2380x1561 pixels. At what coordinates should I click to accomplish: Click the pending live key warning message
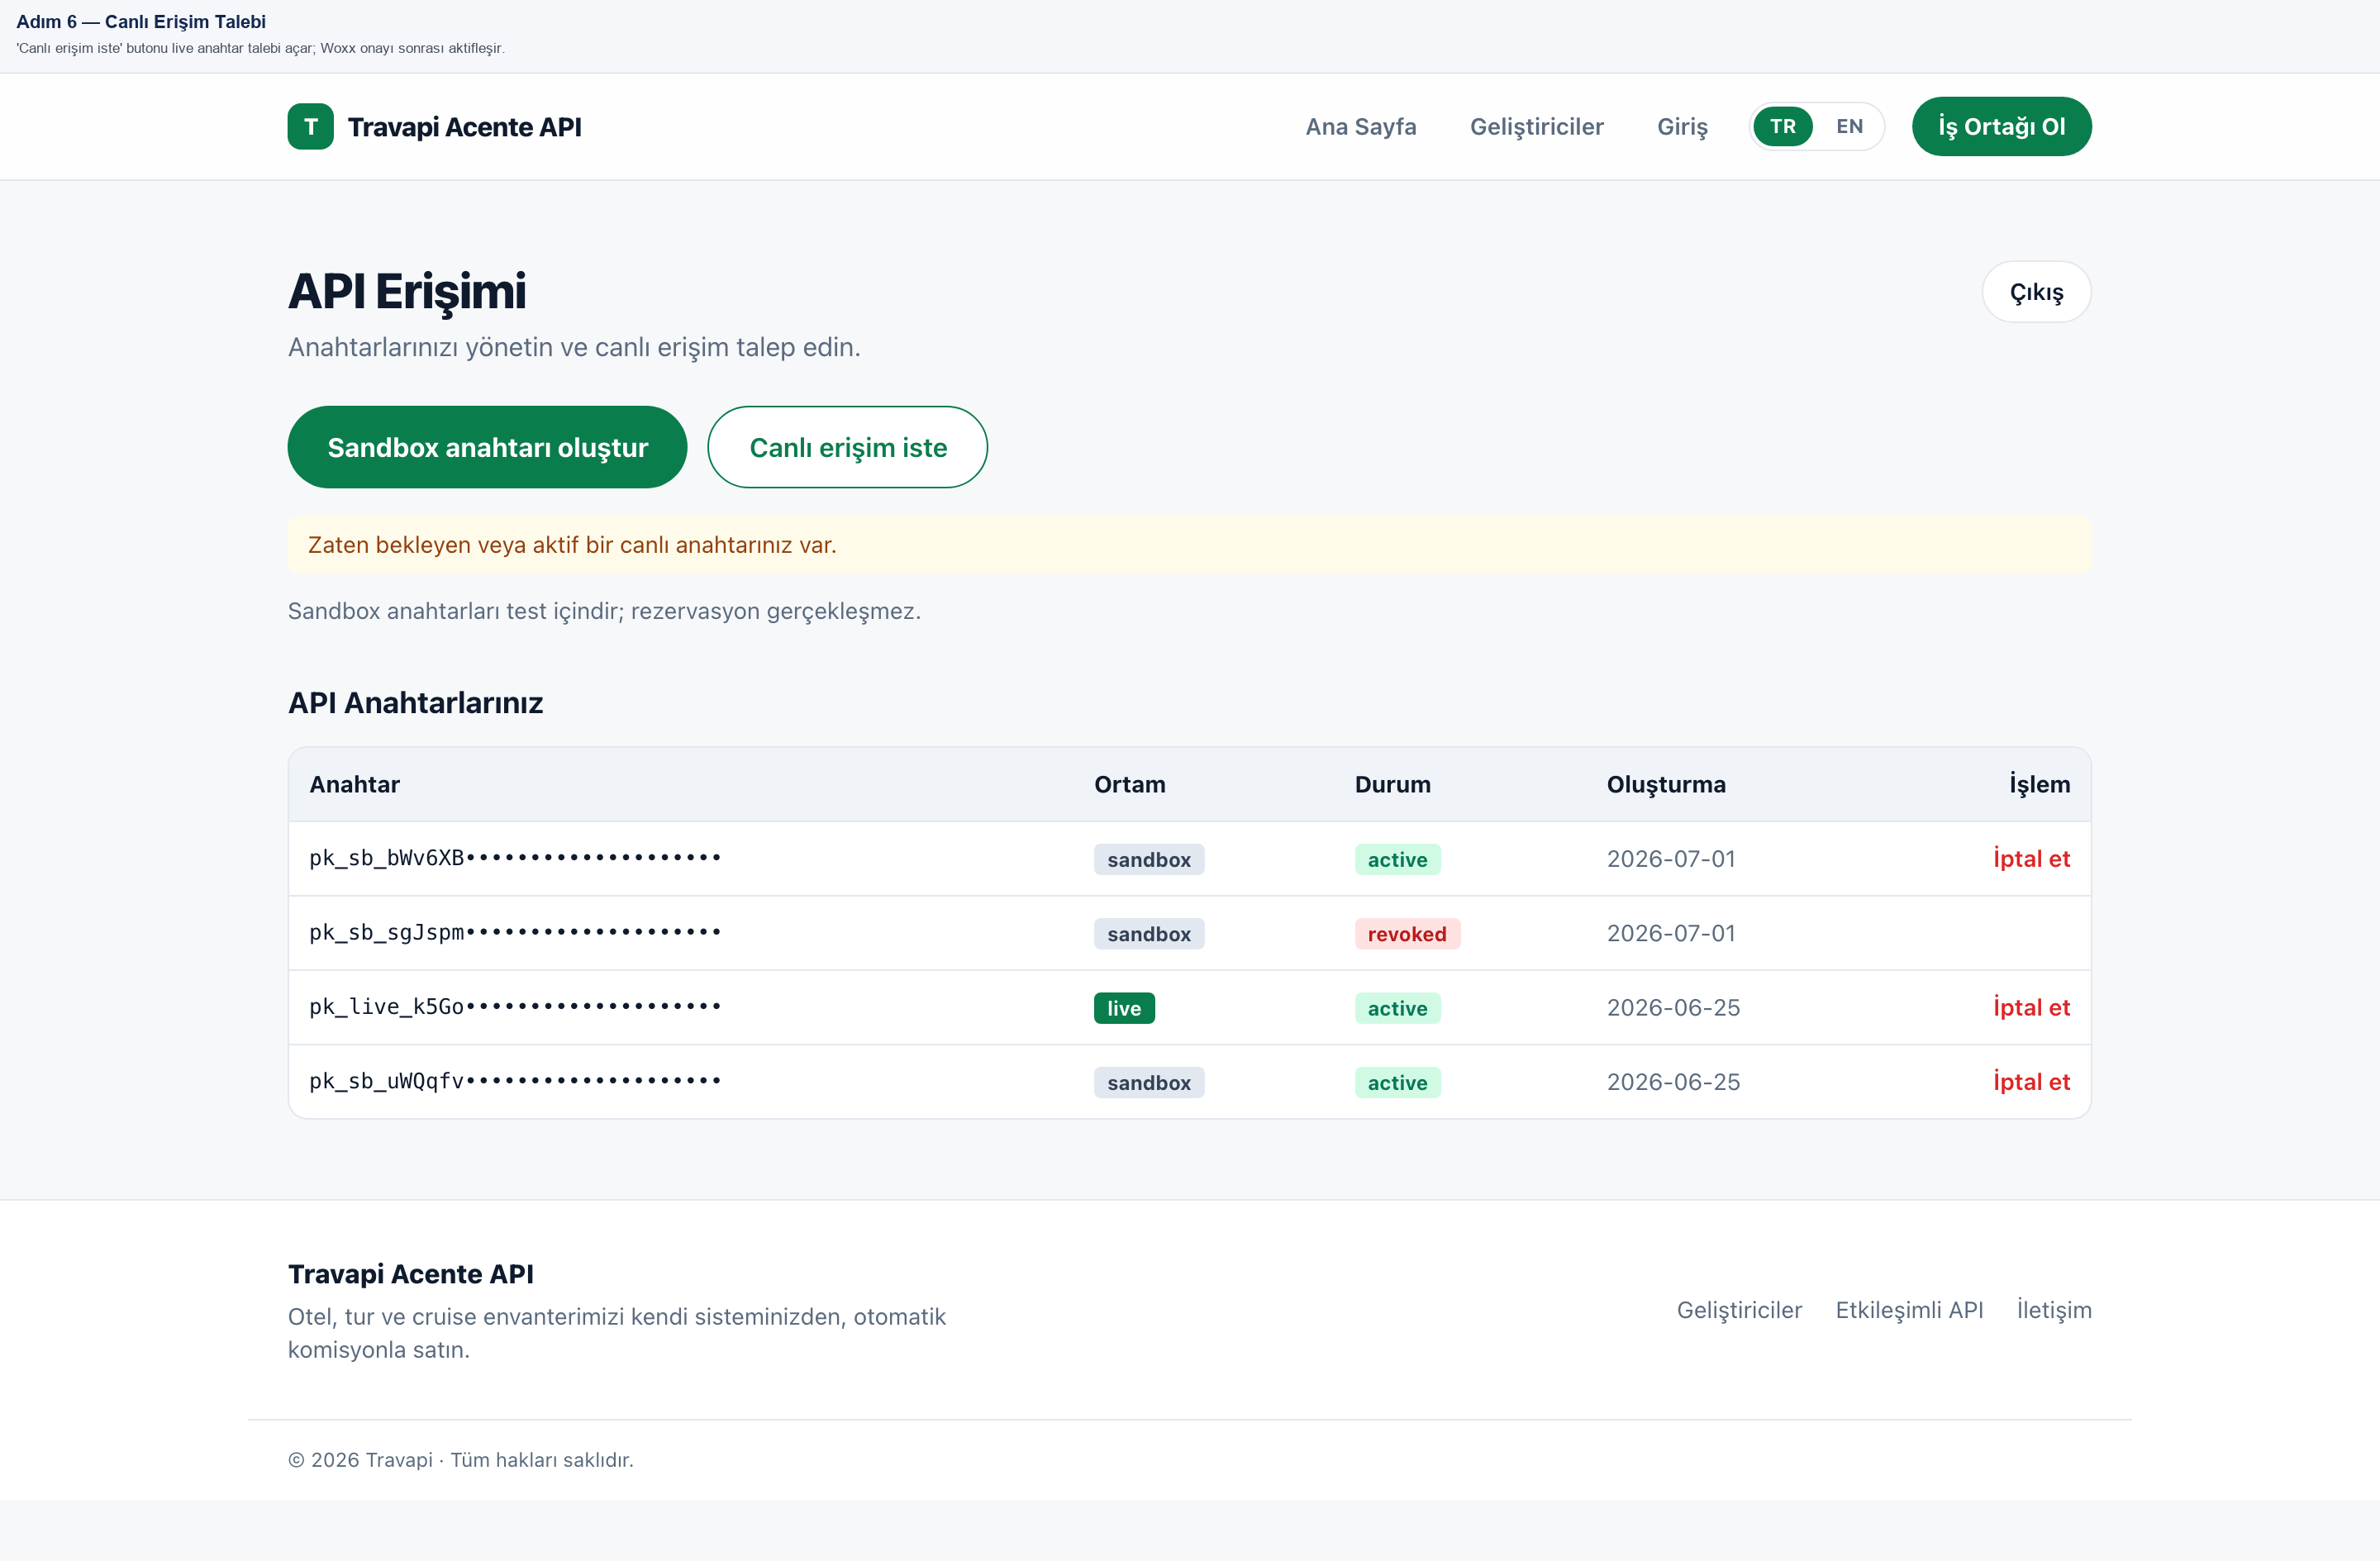[1189, 545]
